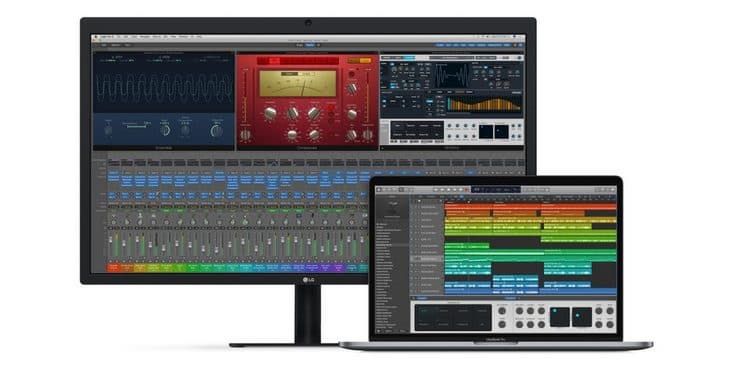Image resolution: width=735 pixels, height=368 pixels.
Task: Click the dark display panel in the MacBook's Smart Controls
Action: click(453, 317)
